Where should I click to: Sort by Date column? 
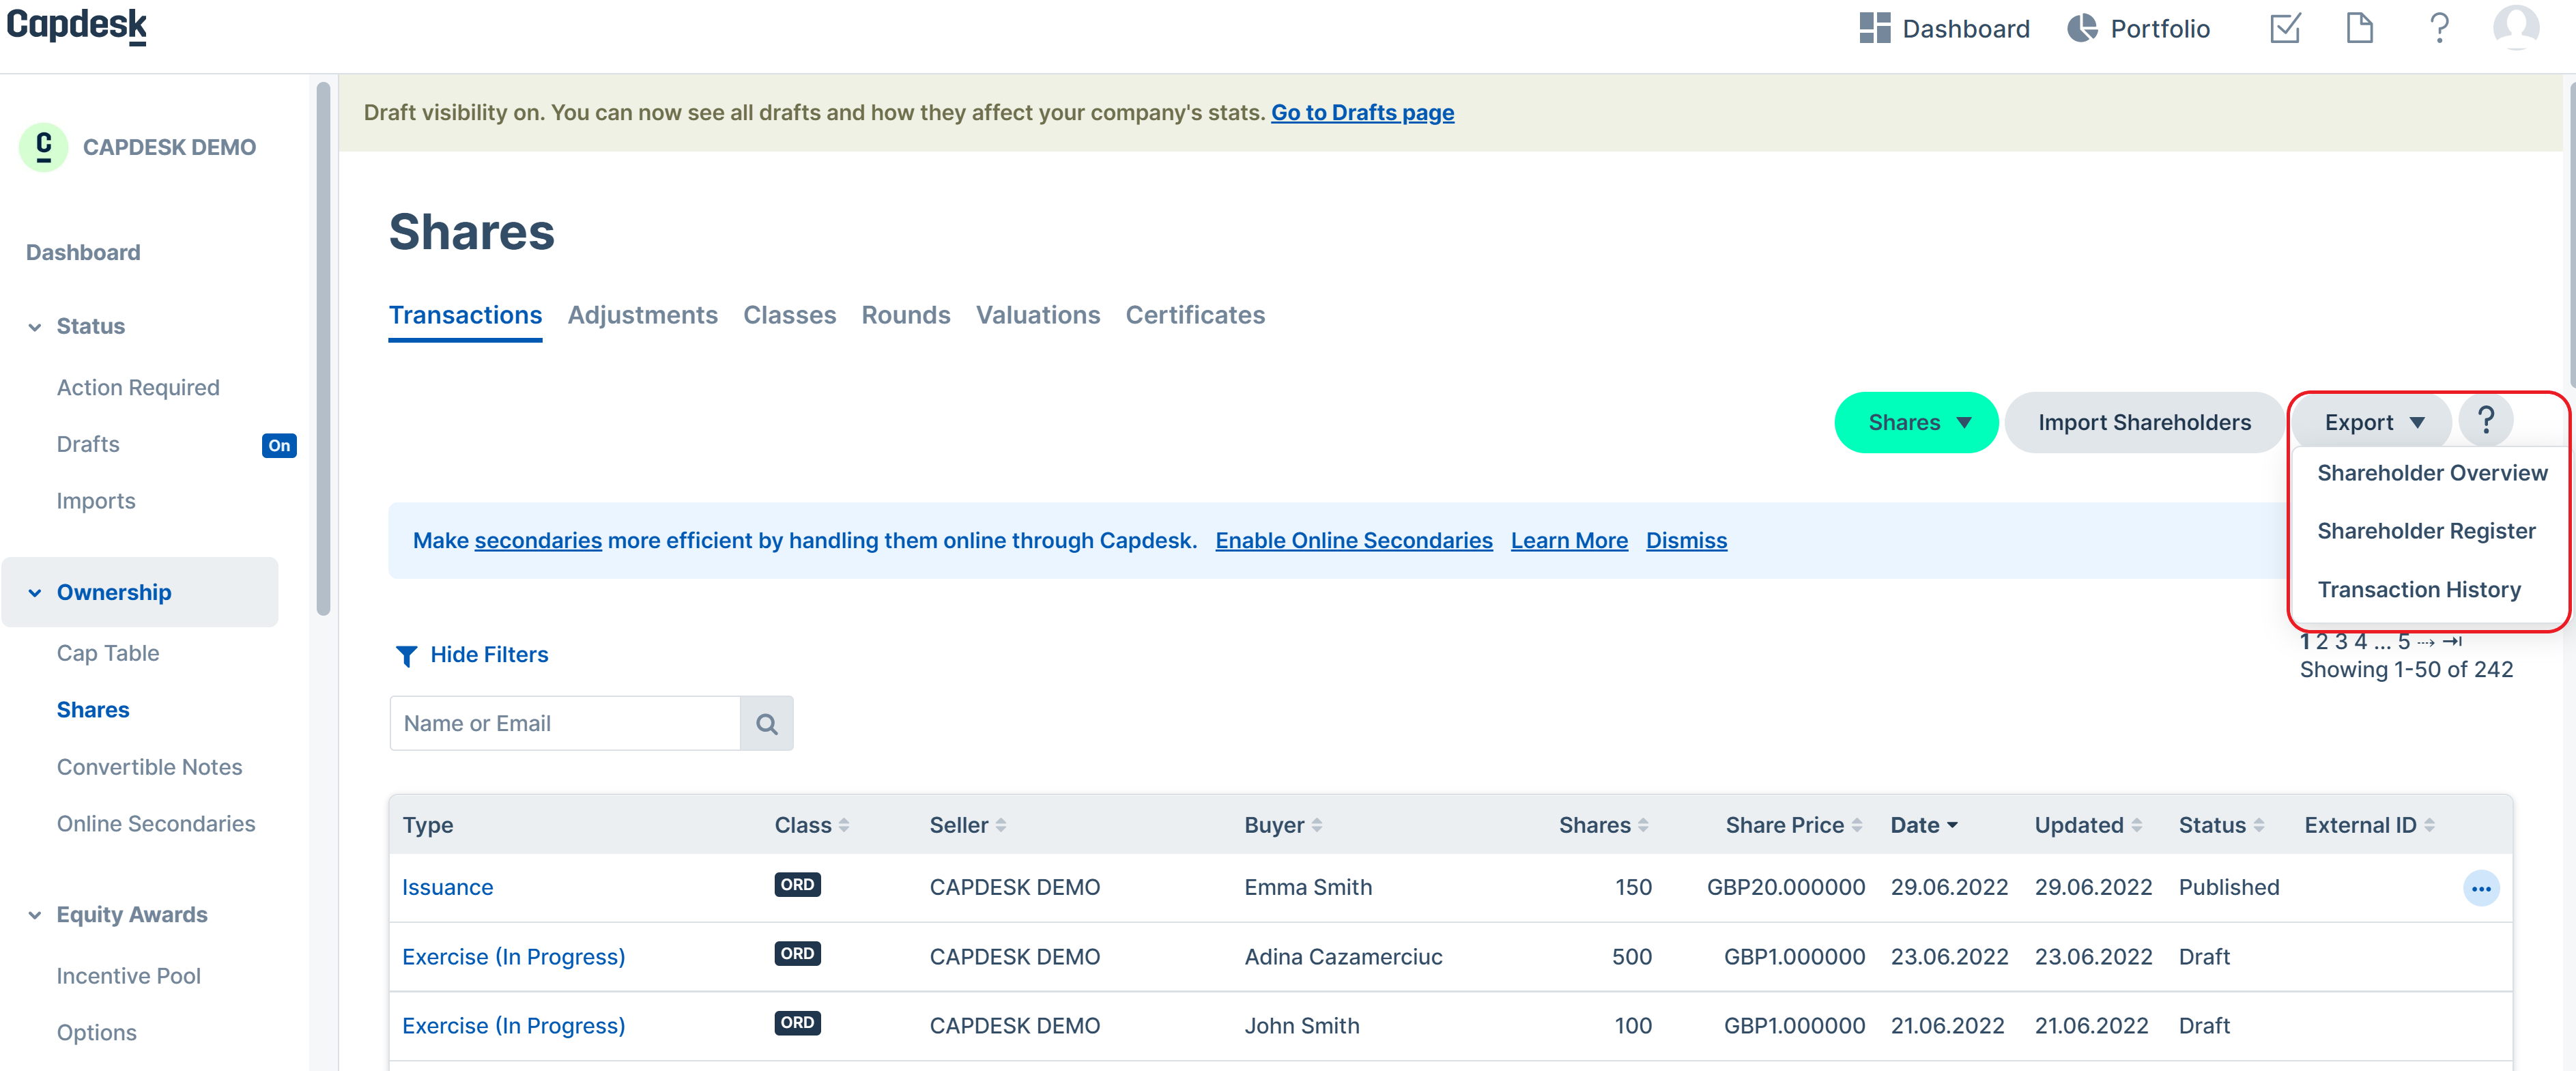tap(1924, 825)
